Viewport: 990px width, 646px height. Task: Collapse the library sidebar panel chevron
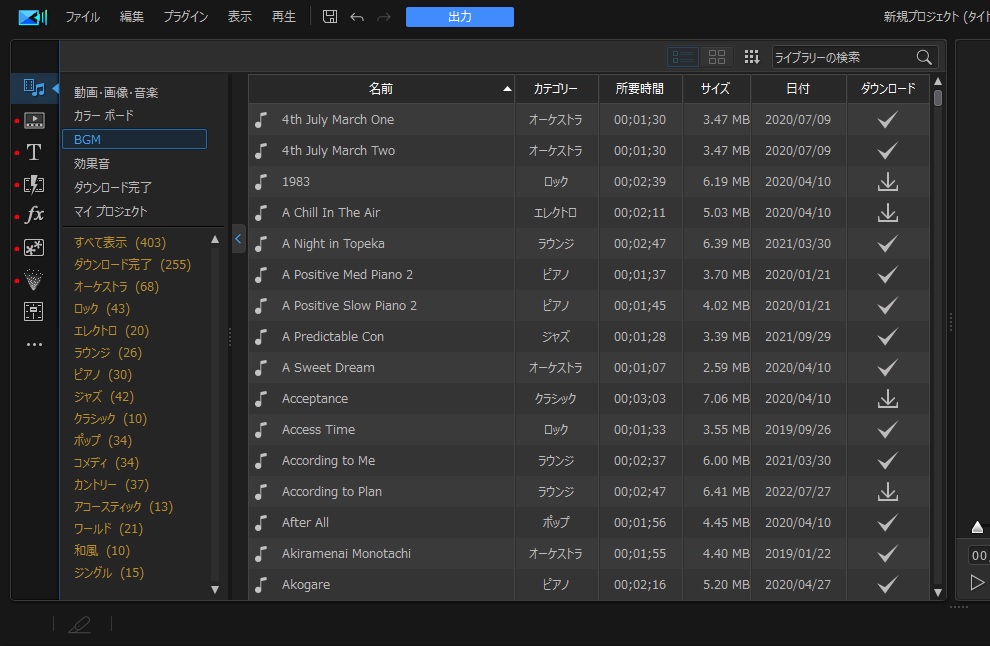click(238, 239)
